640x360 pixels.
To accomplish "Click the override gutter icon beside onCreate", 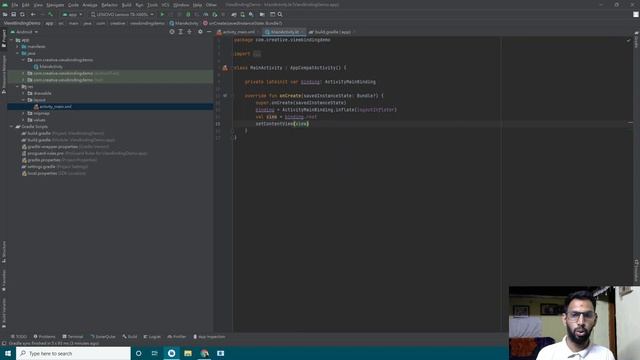I will [x=225, y=96].
